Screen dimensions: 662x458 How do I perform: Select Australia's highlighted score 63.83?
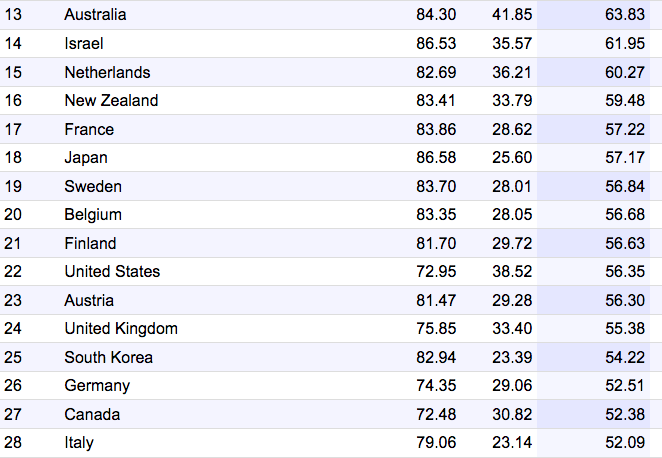(x=625, y=15)
